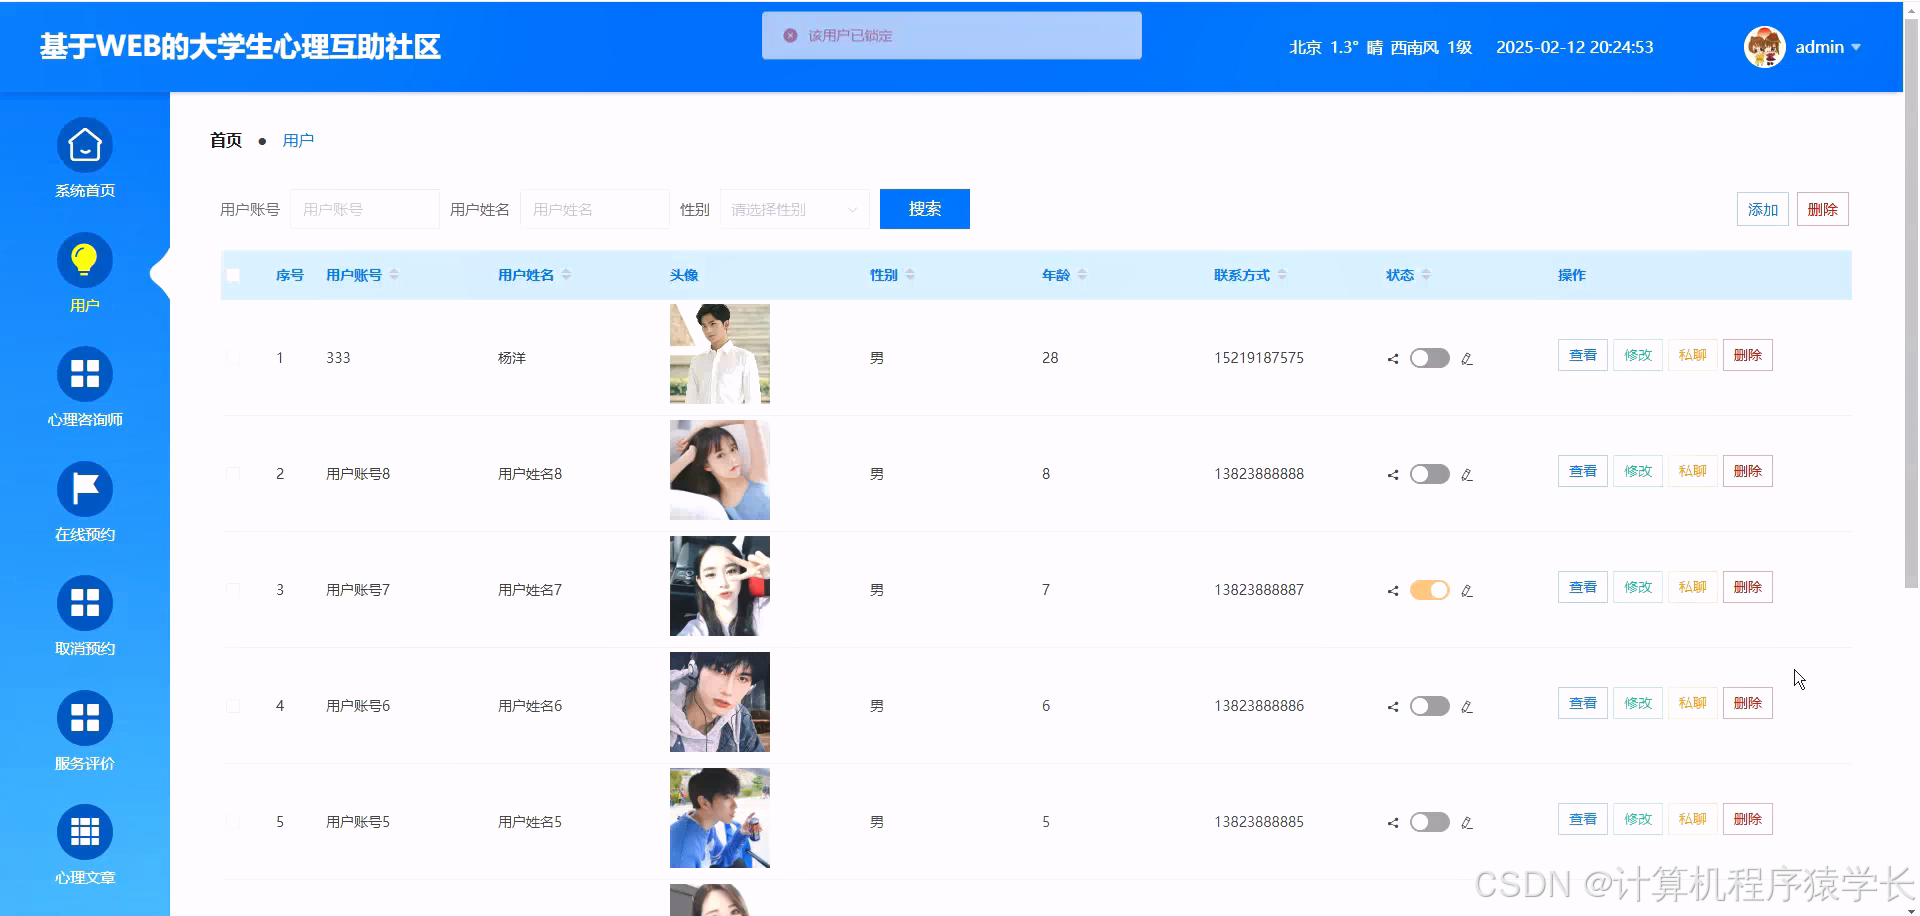Enable the status toggle for 杨洋
This screenshot has height=916, width=1920.
point(1430,357)
